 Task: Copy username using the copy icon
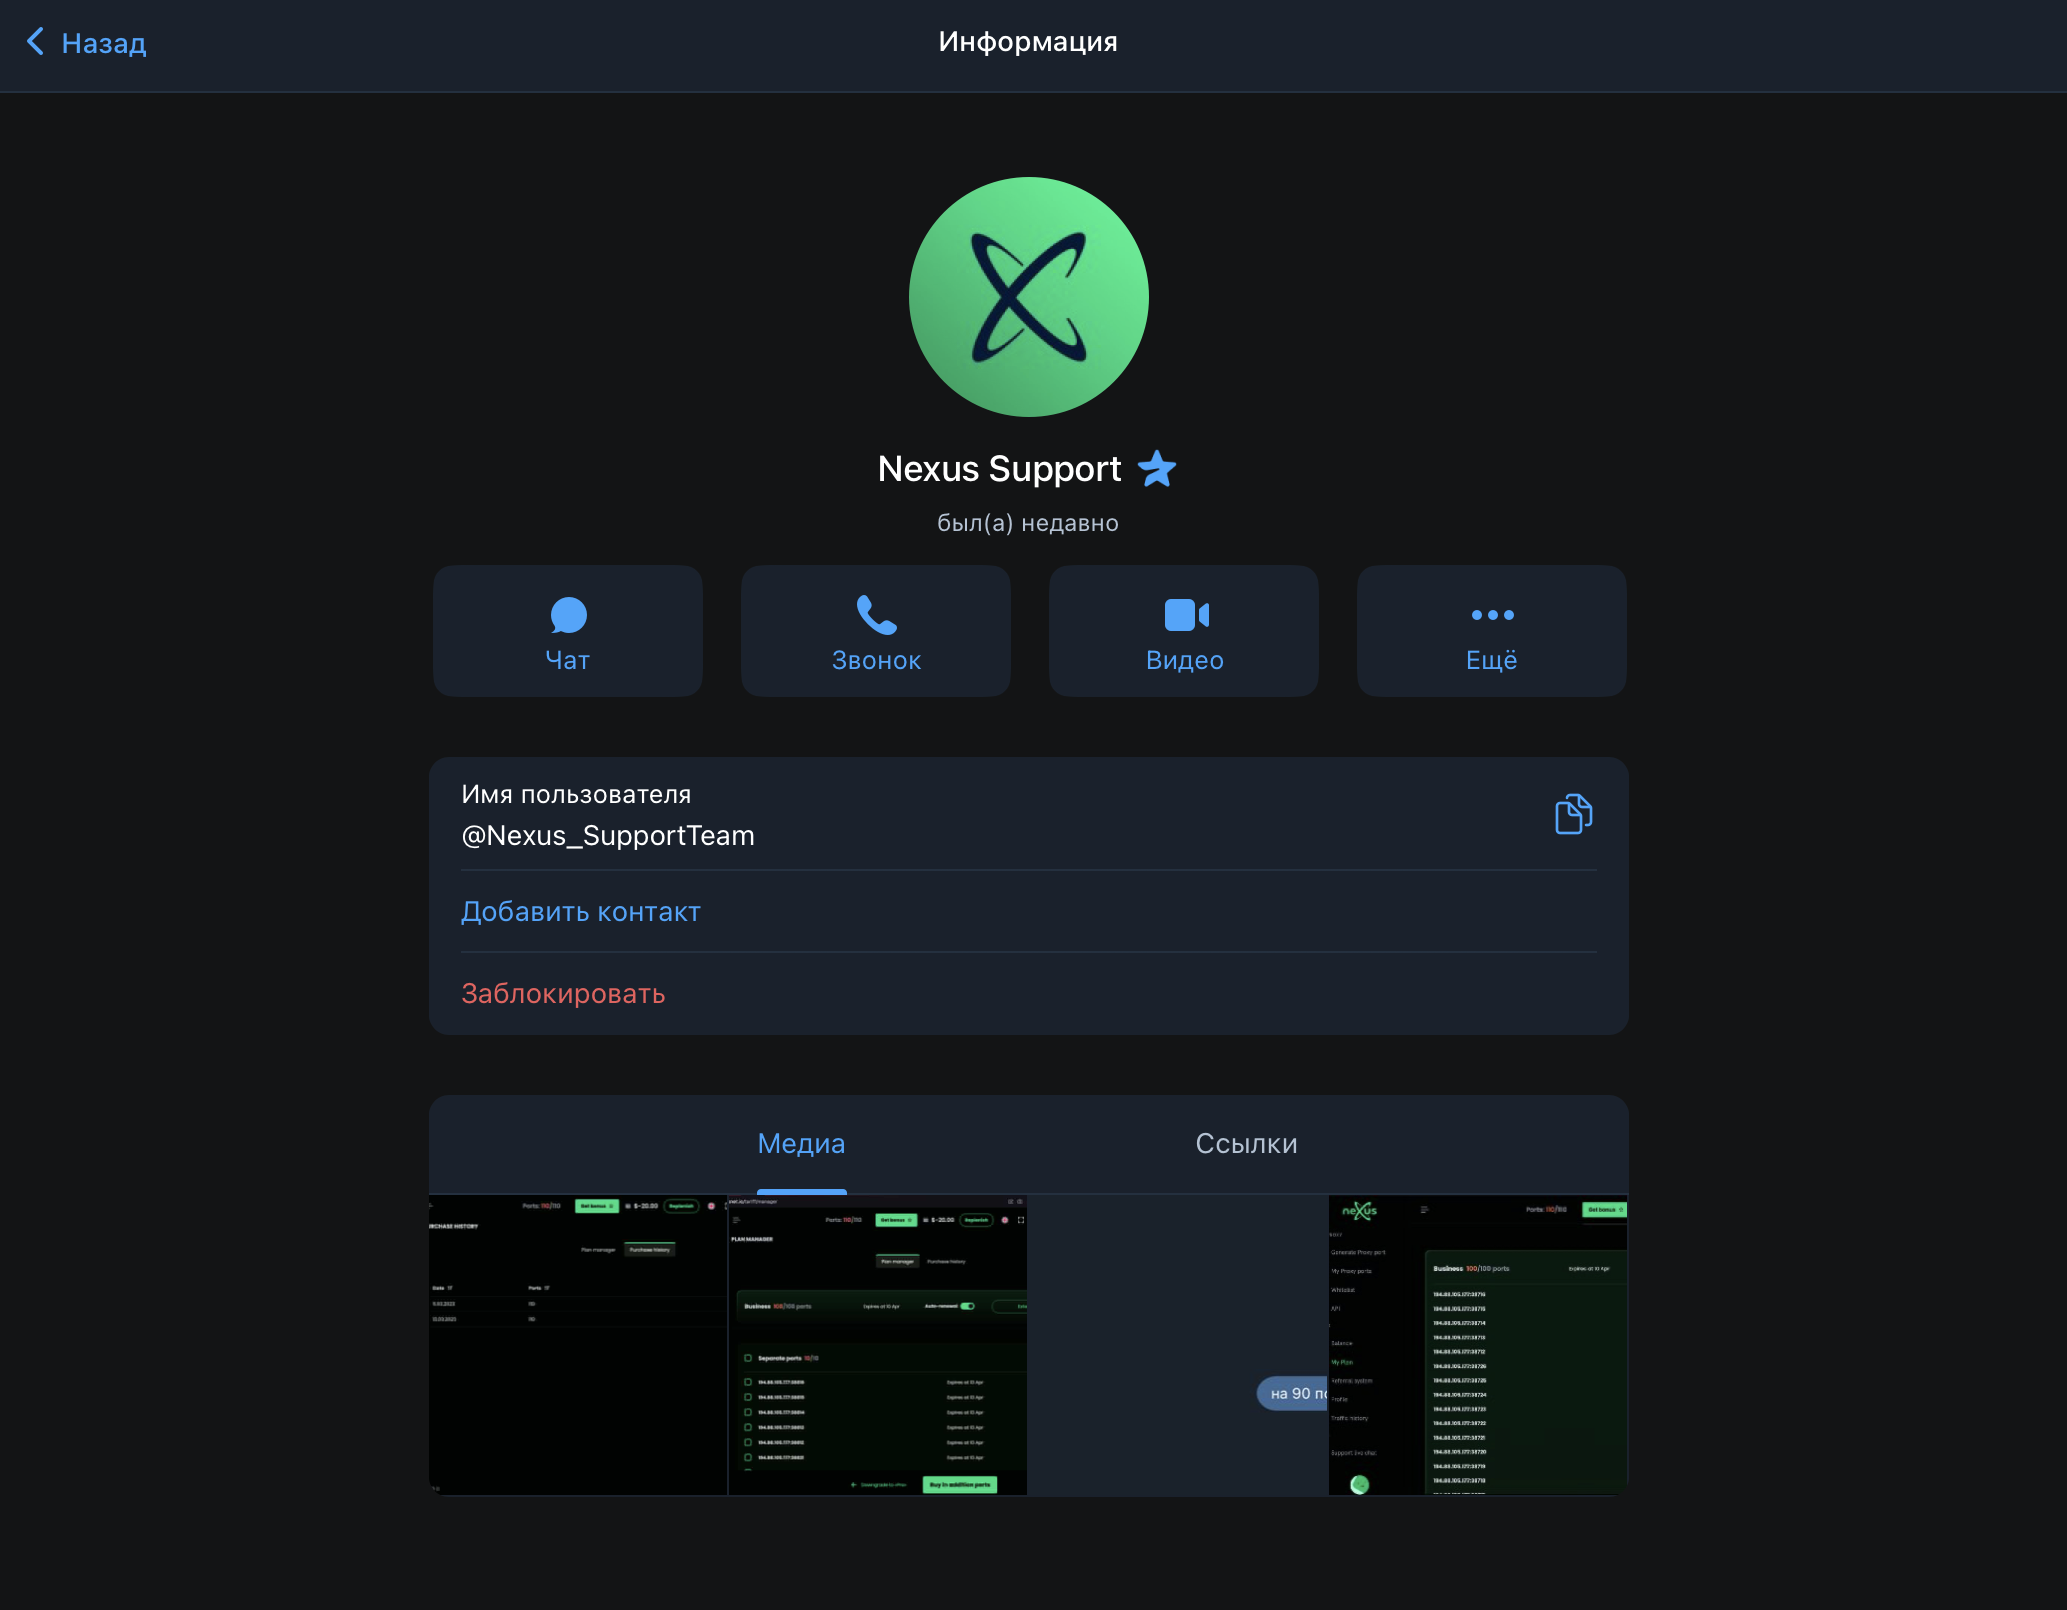tap(1573, 814)
